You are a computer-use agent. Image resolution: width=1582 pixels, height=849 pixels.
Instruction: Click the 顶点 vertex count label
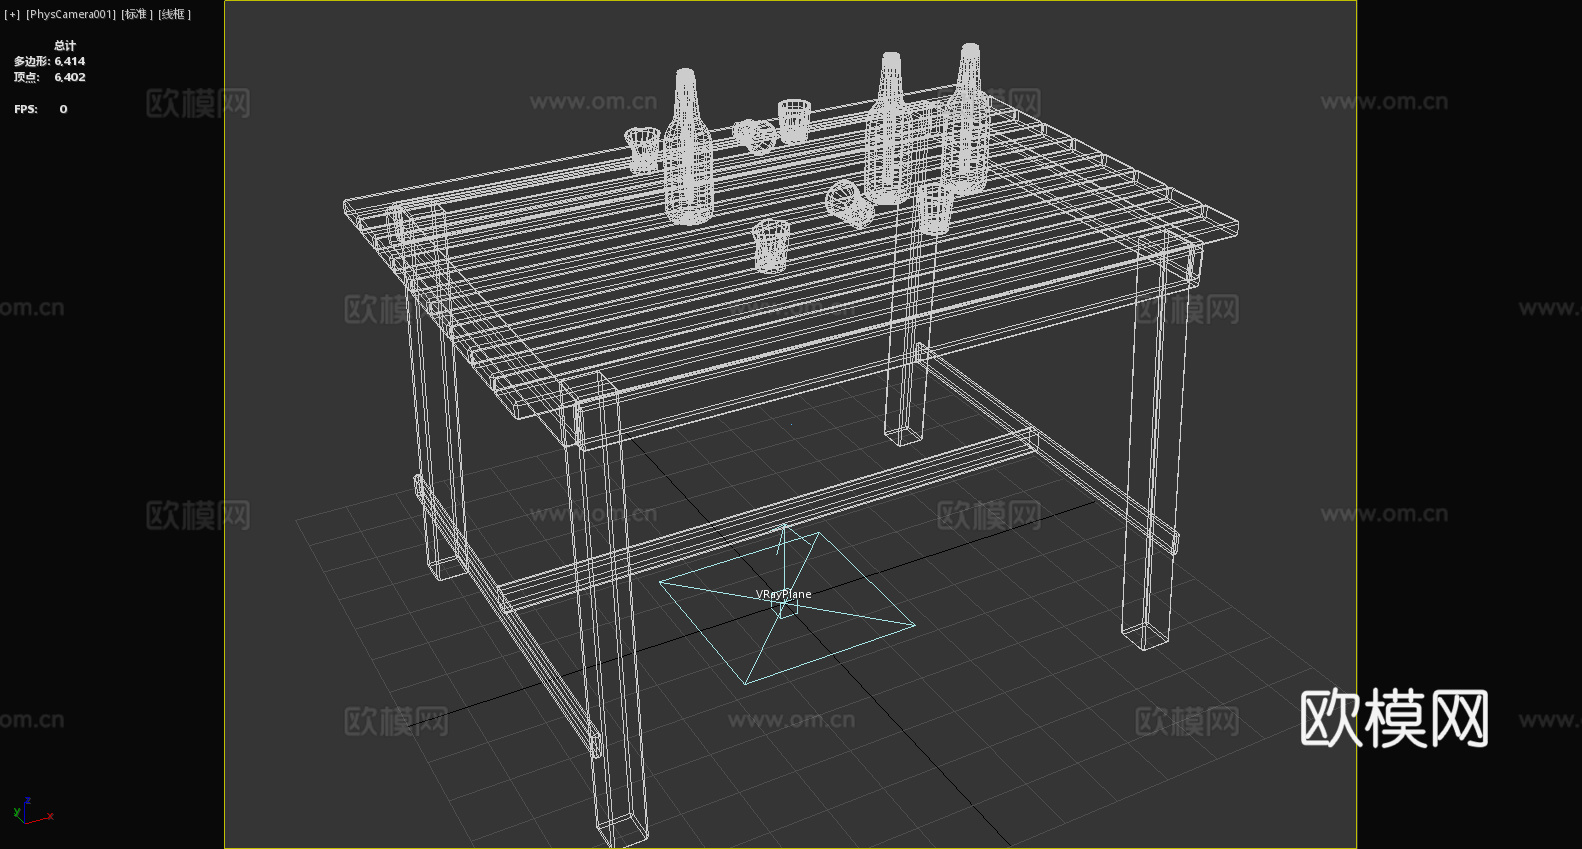(x=27, y=77)
